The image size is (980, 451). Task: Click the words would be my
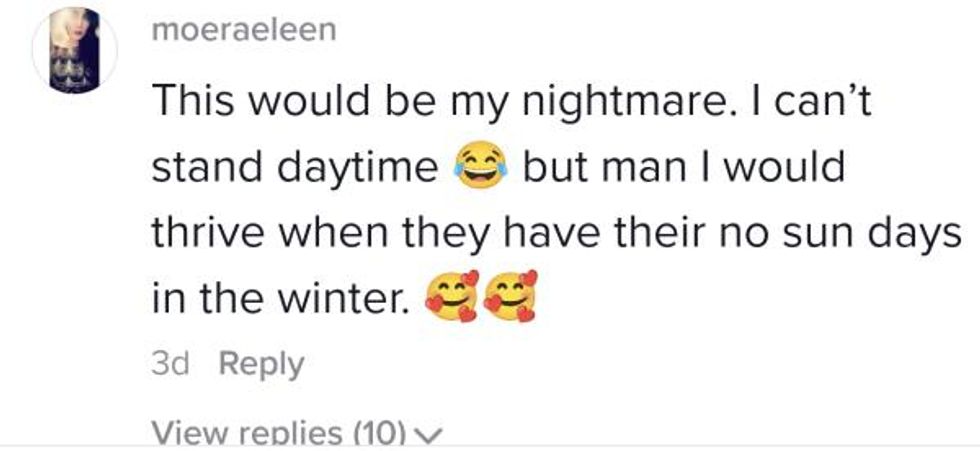(379, 102)
